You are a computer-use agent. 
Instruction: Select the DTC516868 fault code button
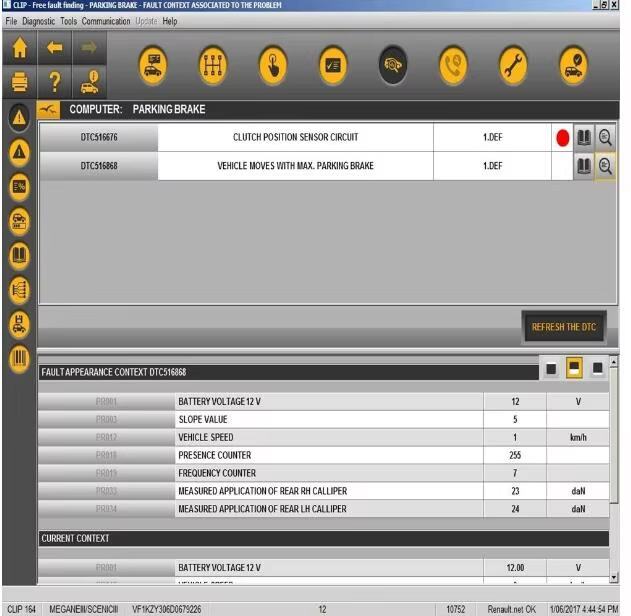(99, 166)
